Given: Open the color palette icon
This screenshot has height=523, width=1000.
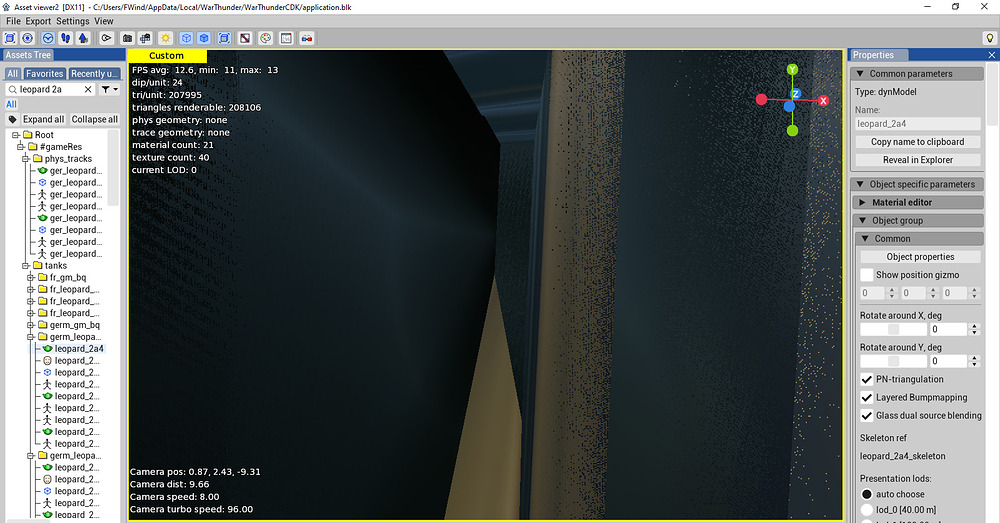Looking at the screenshot, I should coord(266,38).
